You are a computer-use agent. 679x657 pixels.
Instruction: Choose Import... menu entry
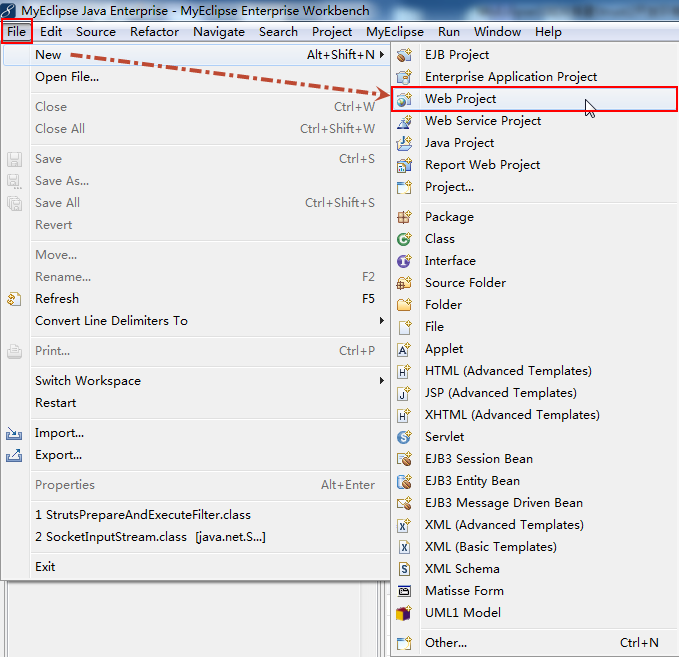pos(196,433)
